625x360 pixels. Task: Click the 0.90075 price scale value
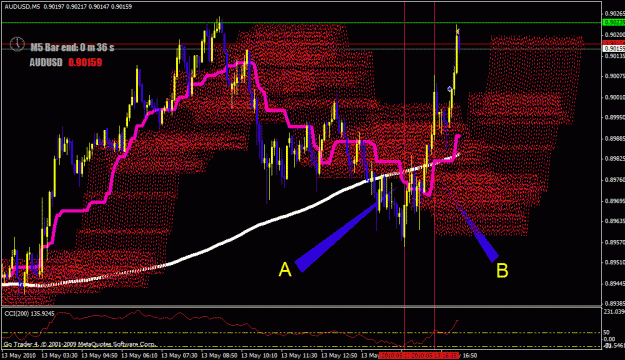tap(614, 76)
